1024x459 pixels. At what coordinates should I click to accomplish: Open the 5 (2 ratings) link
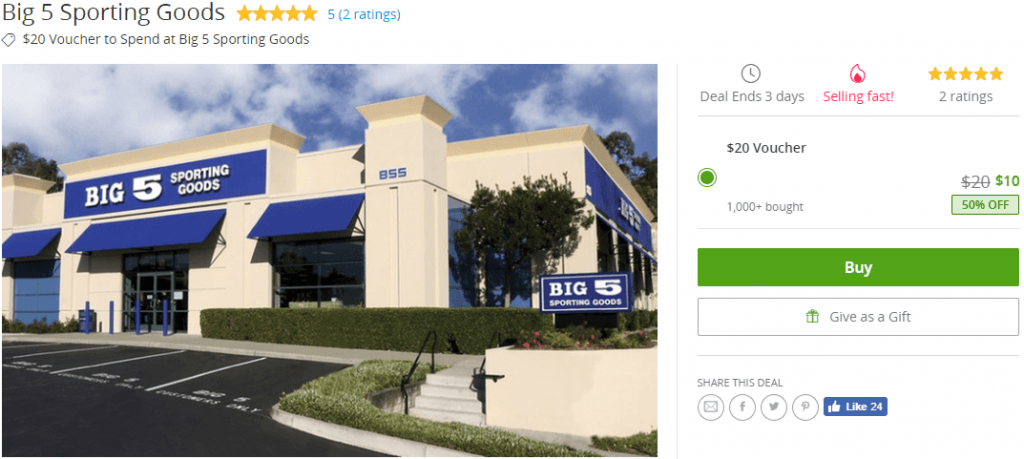pyautogui.click(x=364, y=14)
